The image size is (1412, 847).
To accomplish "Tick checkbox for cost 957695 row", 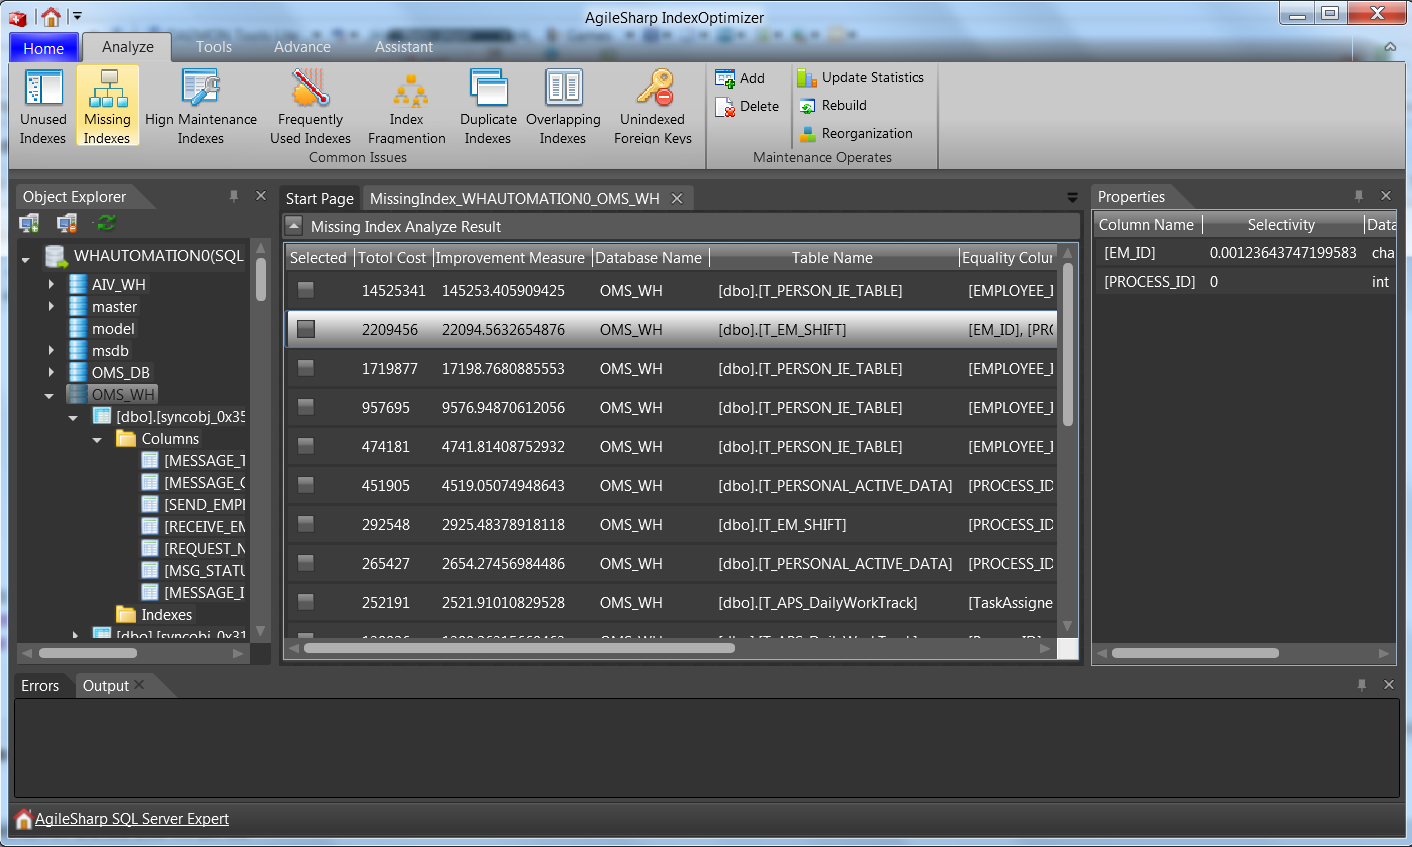I will pyautogui.click(x=306, y=407).
